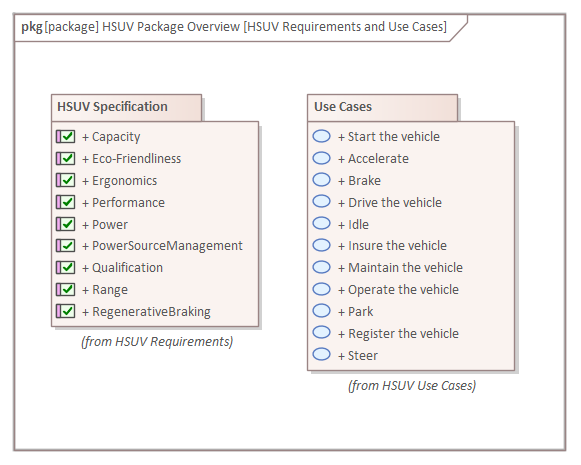Click the Capacity requirement checkmark icon
Image resolution: width=581 pixels, height=465 pixels.
tap(66, 136)
